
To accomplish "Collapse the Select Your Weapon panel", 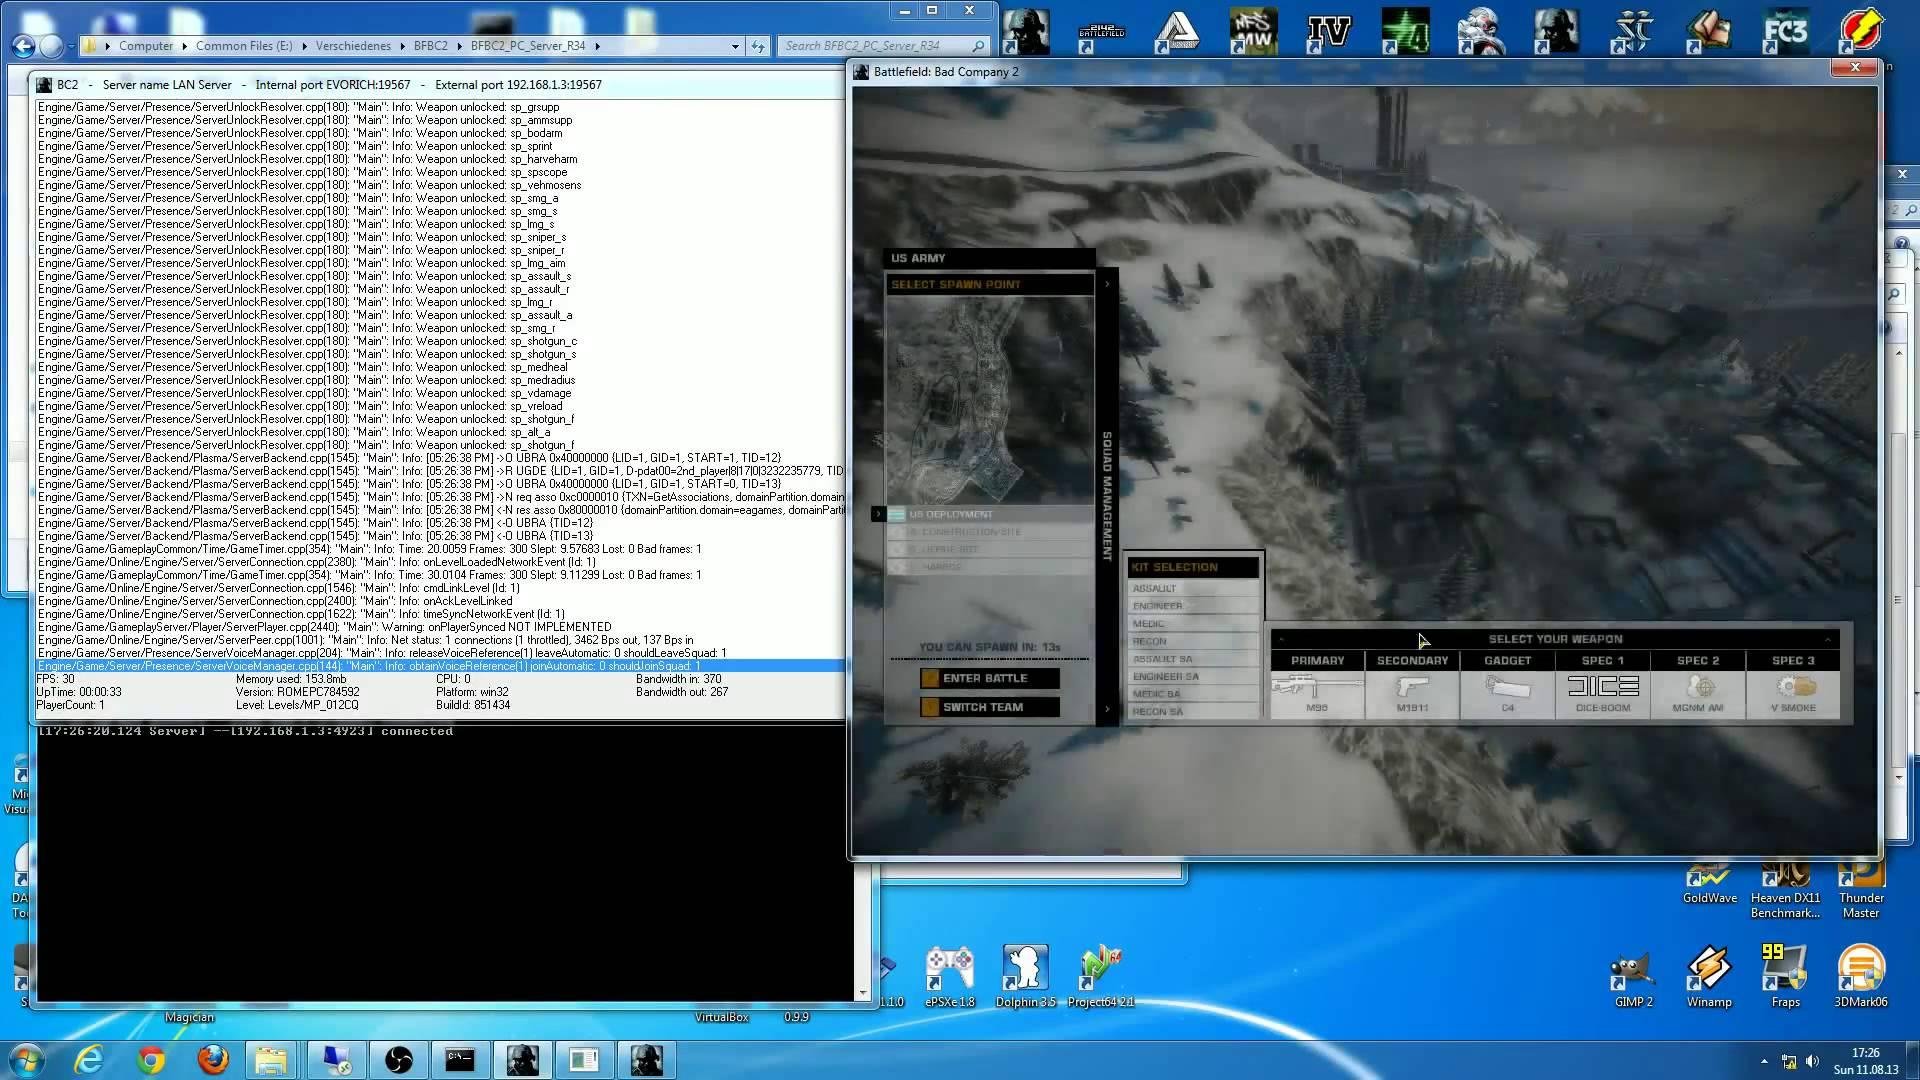I will (x=1828, y=639).
